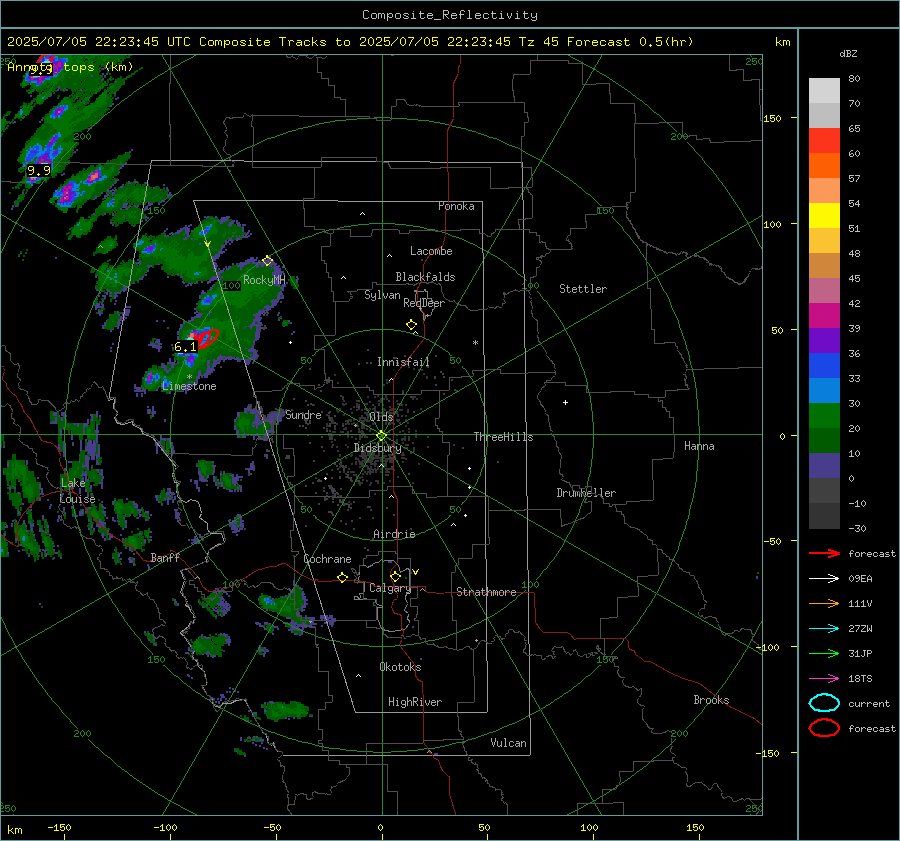Viewport: 900px width, 841px height.
Task: Click the purple swatch at 39 dBZ
Action: (x=824, y=340)
